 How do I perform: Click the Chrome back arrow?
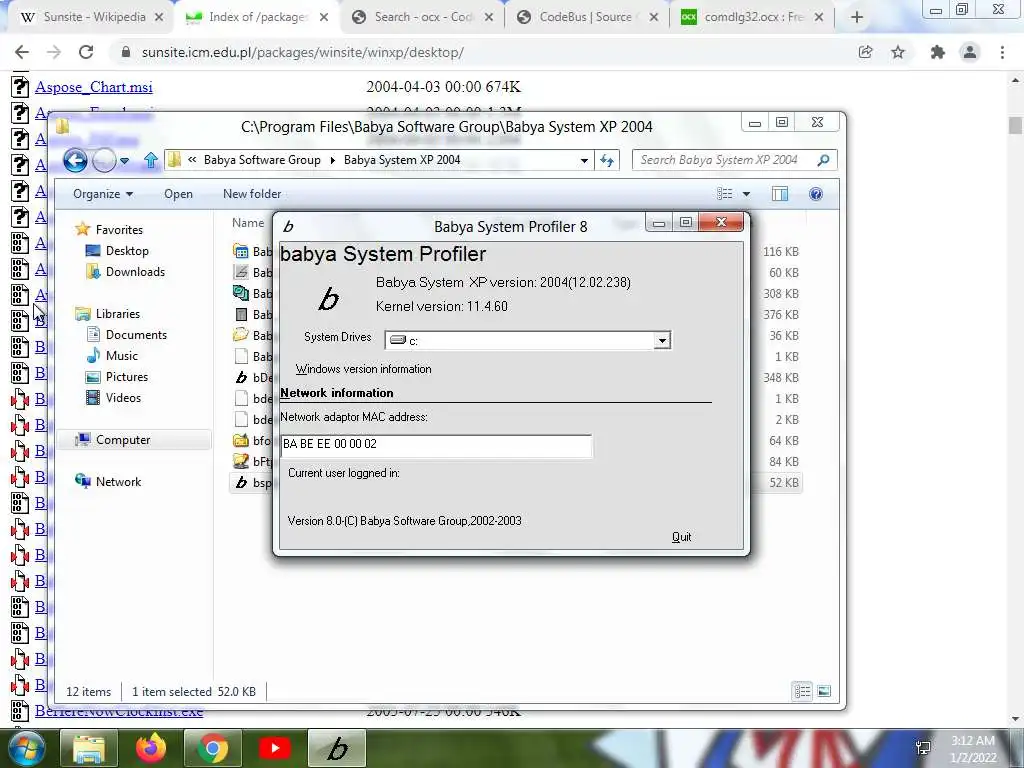22,52
